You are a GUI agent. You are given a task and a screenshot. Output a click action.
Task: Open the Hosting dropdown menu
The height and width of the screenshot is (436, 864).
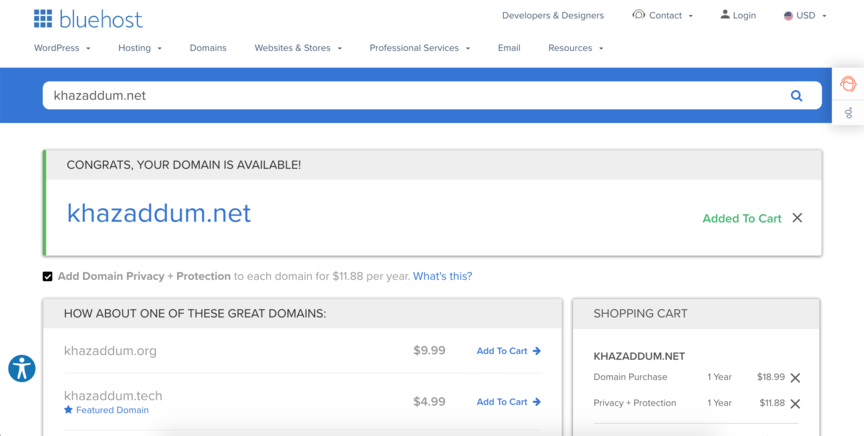click(x=139, y=48)
